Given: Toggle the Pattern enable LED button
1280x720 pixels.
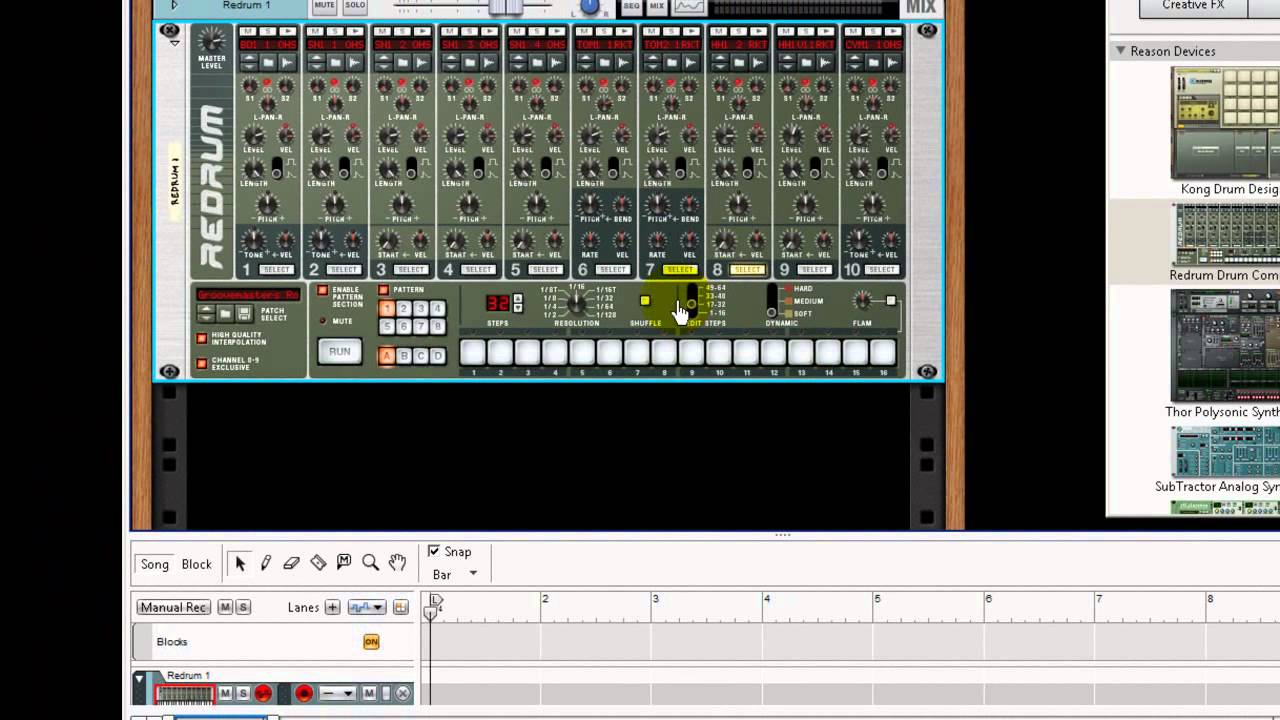Looking at the screenshot, I should [x=383, y=290].
